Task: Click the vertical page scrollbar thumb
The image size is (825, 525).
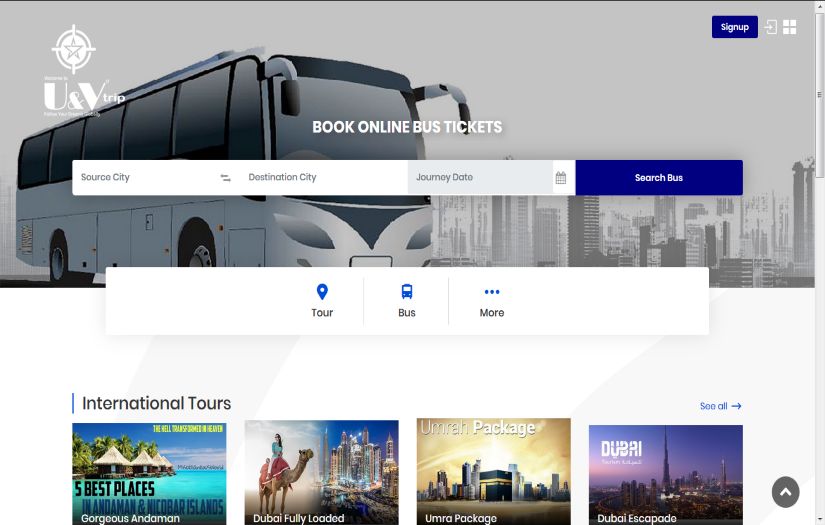Action: (x=819, y=95)
